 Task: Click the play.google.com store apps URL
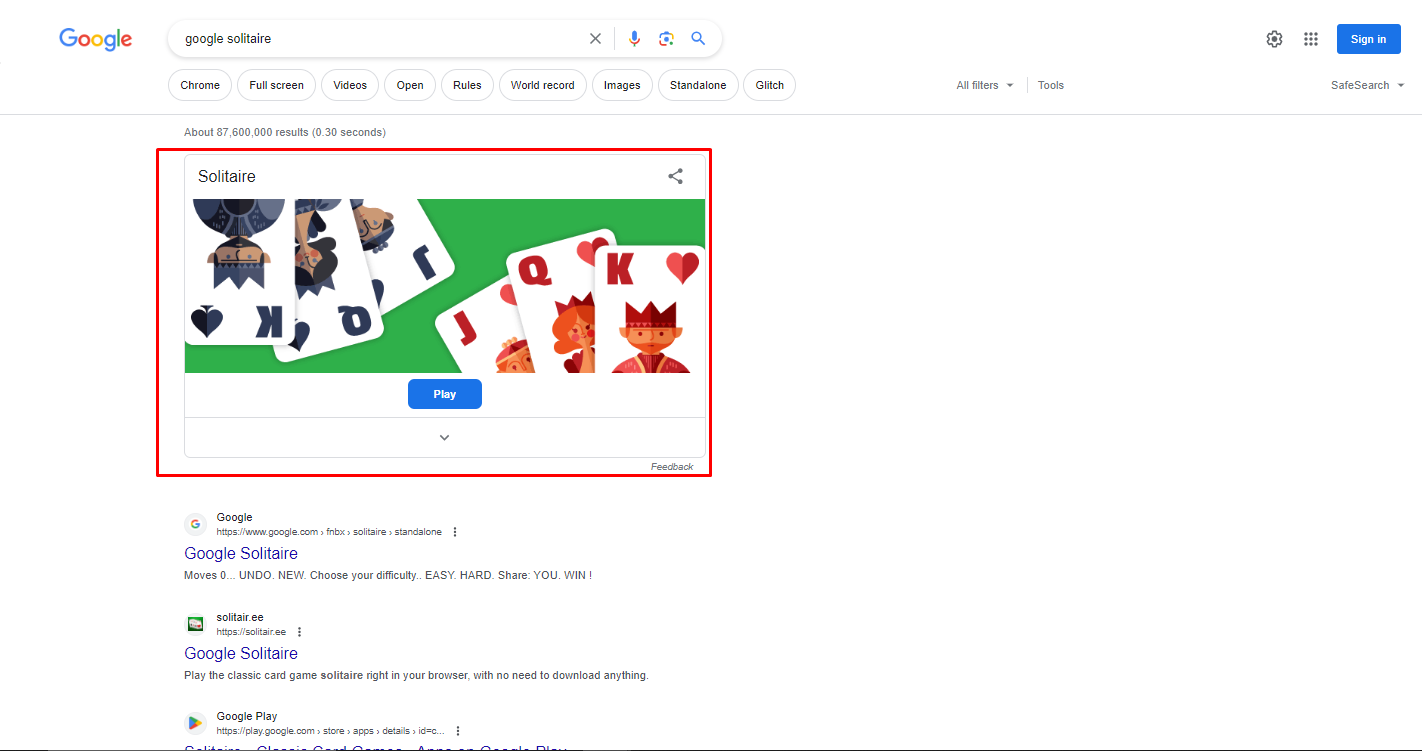pyautogui.click(x=331, y=731)
